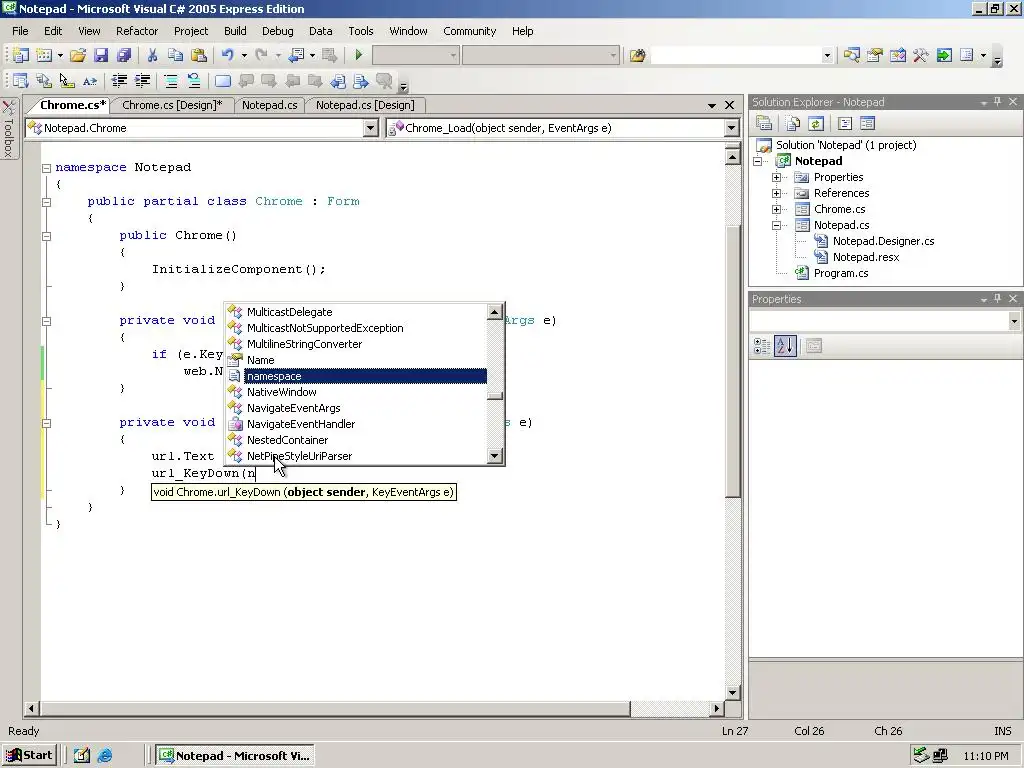The height and width of the screenshot is (768, 1024).
Task: Click the Navigate Backward icon
Action: pyautogui.click(x=296, y=56)
